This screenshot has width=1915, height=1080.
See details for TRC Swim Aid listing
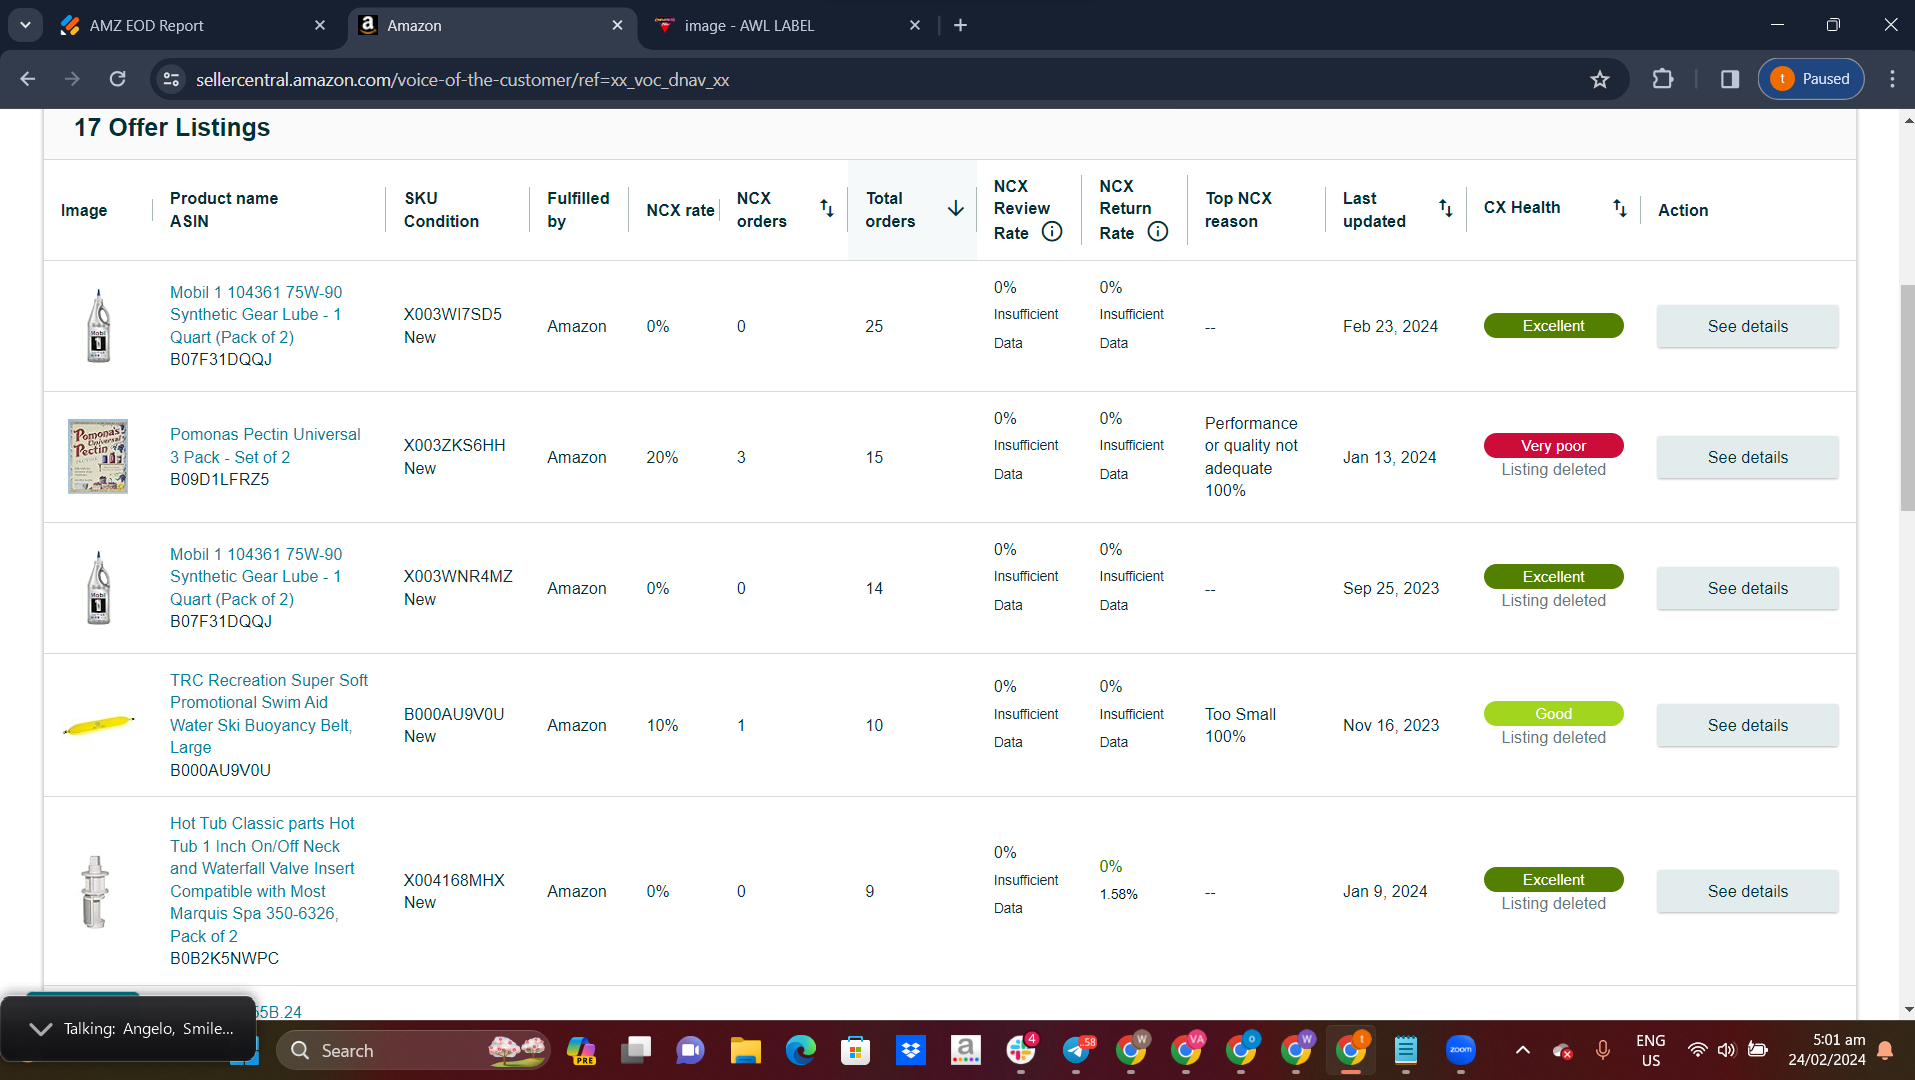1747,726
